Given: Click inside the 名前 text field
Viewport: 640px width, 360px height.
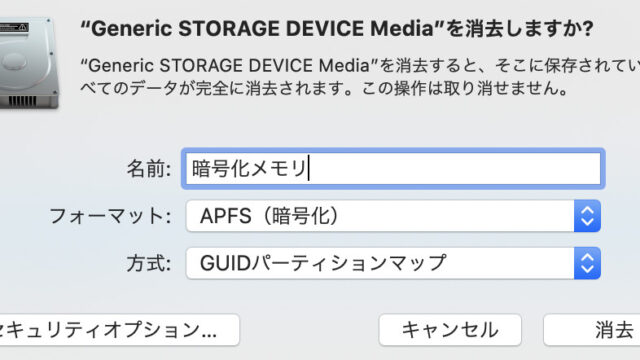Looking at the screenshot, I should [393, 169].
